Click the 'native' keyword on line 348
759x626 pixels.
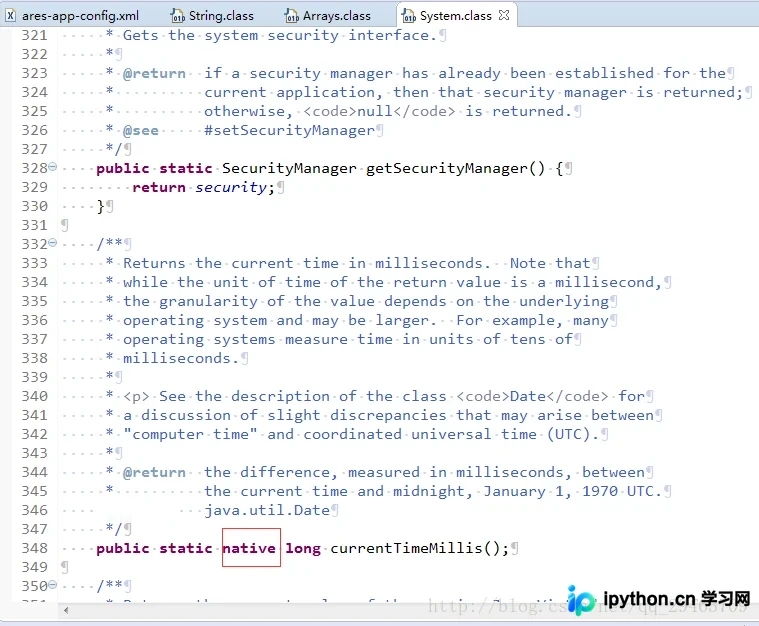click(x=249, y=548)
